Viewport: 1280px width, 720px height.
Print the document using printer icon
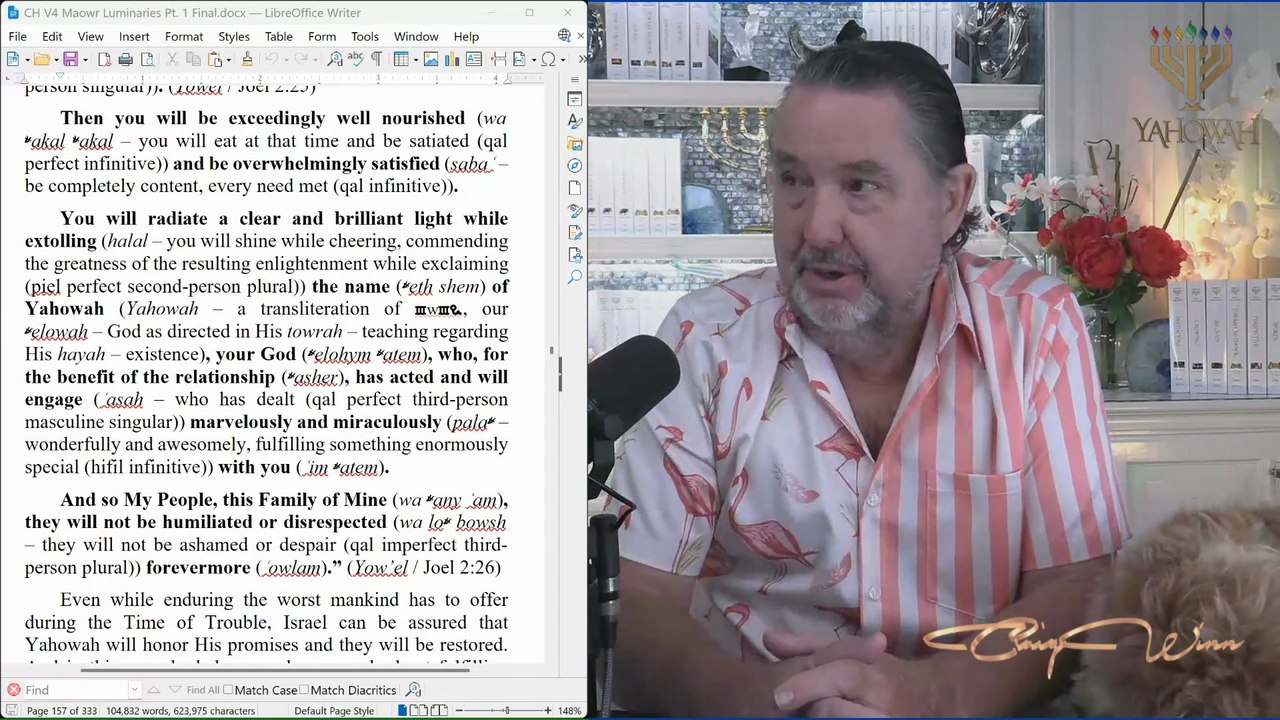click(125, 60)
